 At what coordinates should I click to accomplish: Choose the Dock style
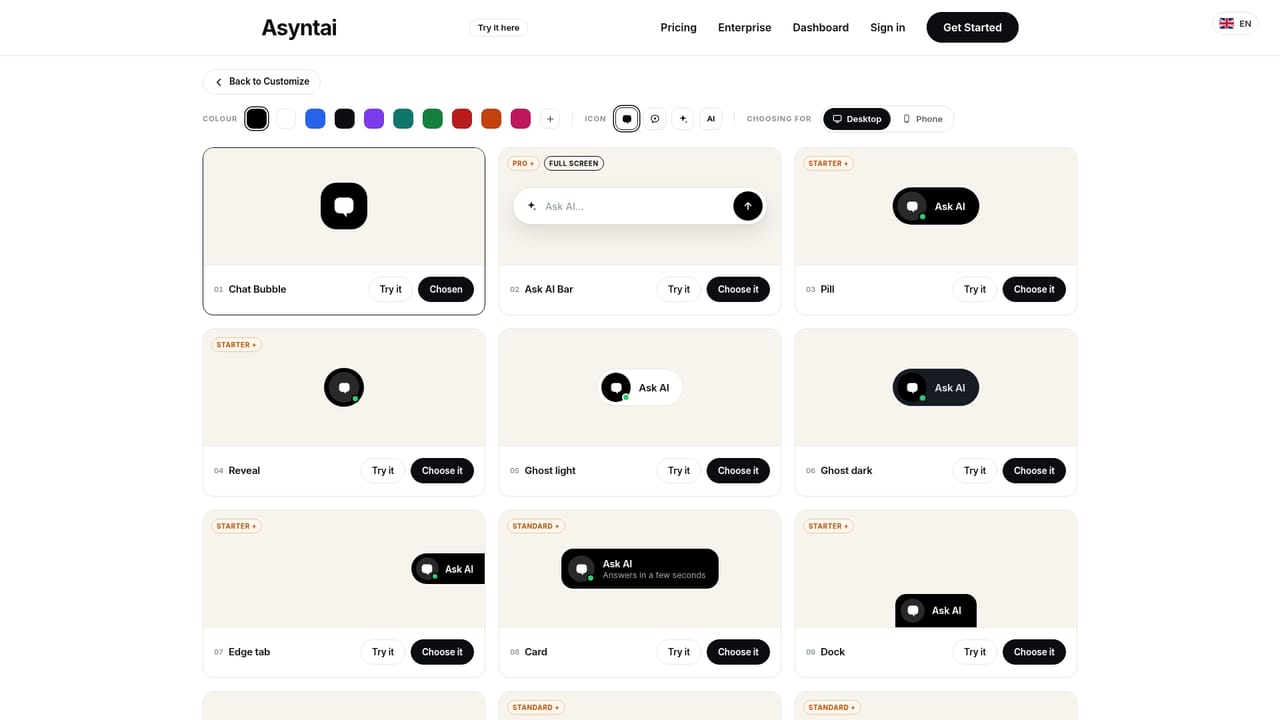coord(1034,651)
